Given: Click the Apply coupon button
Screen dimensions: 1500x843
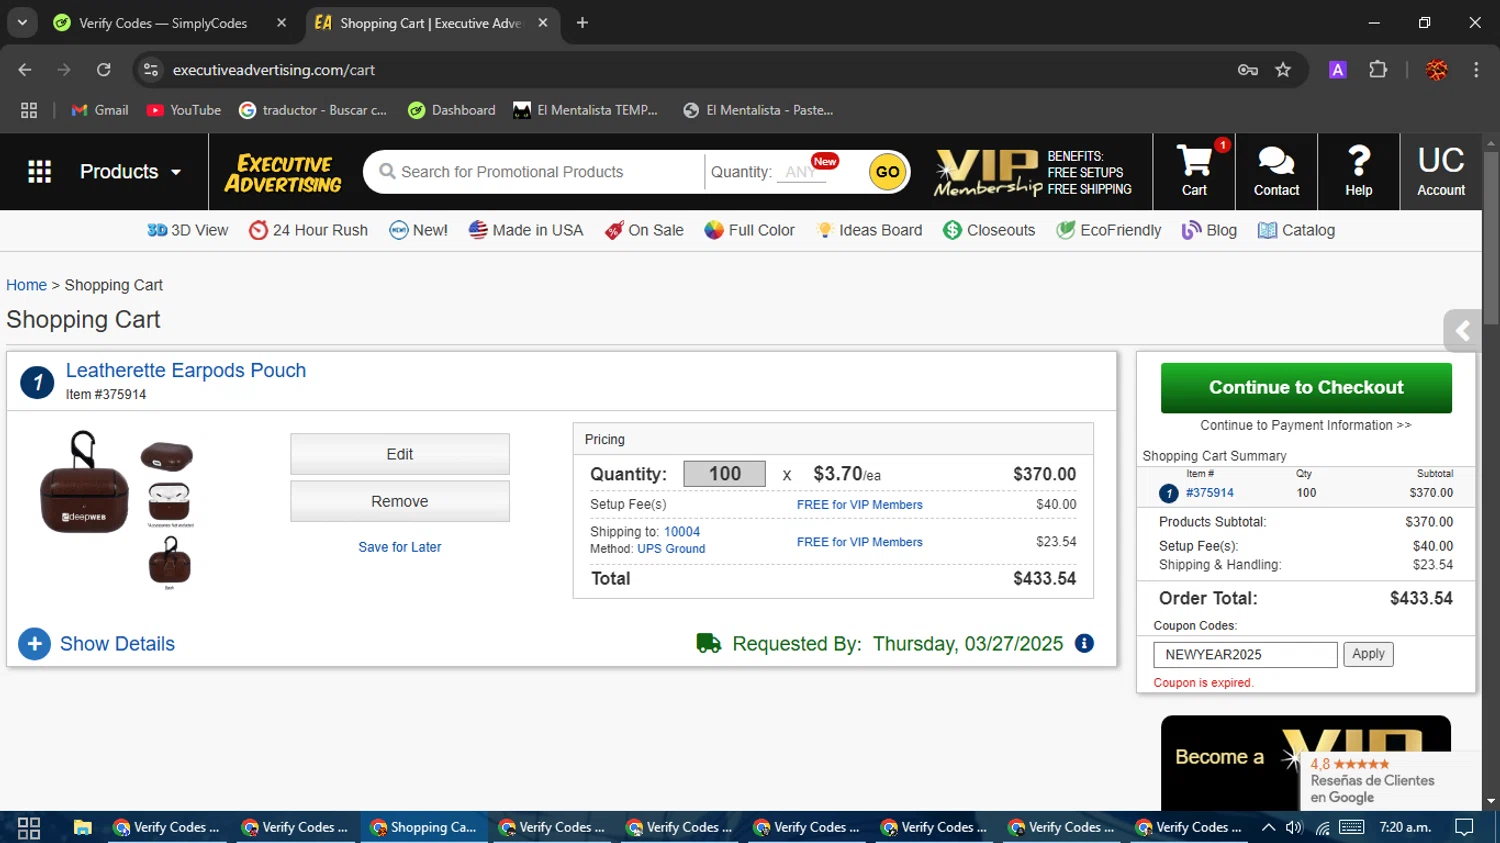Looking at the screenshot, I should point(1368,654).
